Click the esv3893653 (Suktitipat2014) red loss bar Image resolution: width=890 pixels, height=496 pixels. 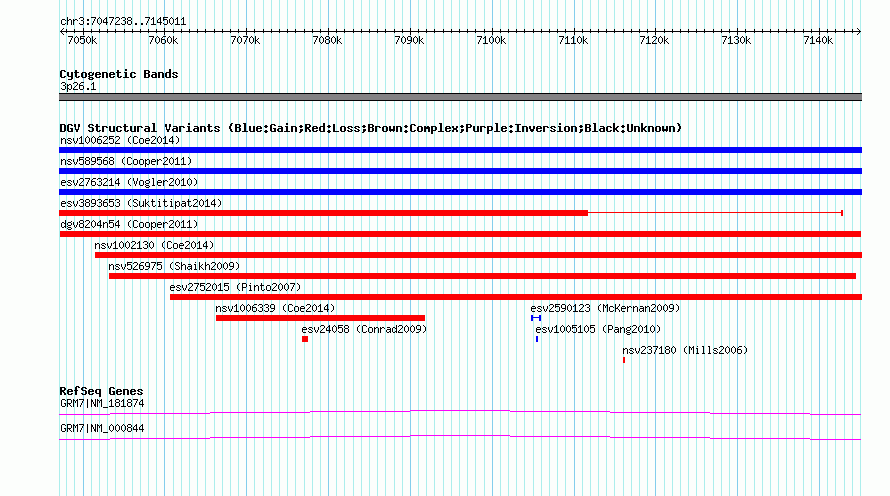pyautogui.click(x=324, y=213)
